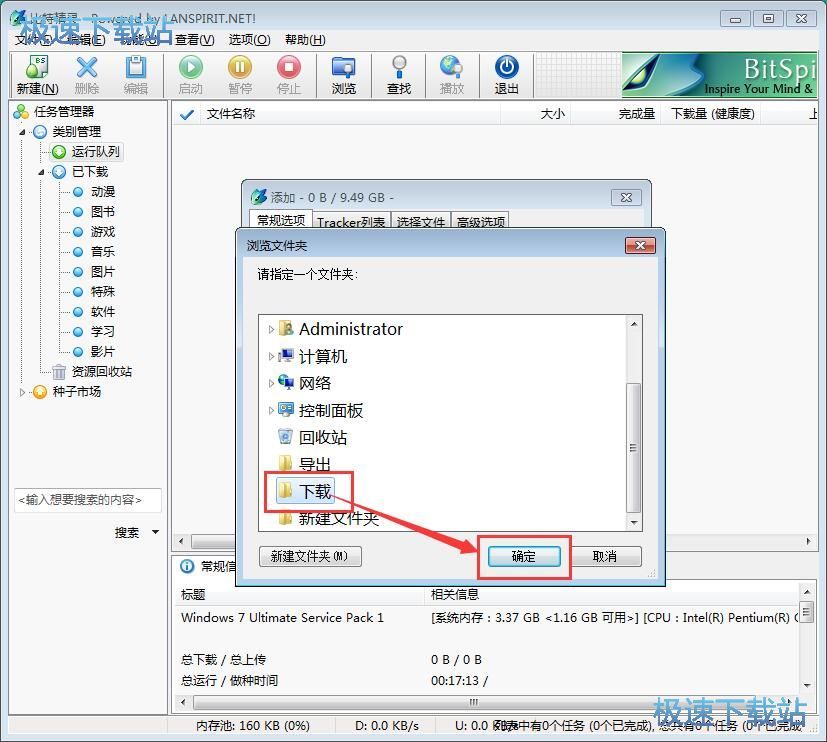Viewport: 827px width, 742px height.
Task: Expand the 控制面板 node in browse dialog
Action: click(x=271, y=410)
